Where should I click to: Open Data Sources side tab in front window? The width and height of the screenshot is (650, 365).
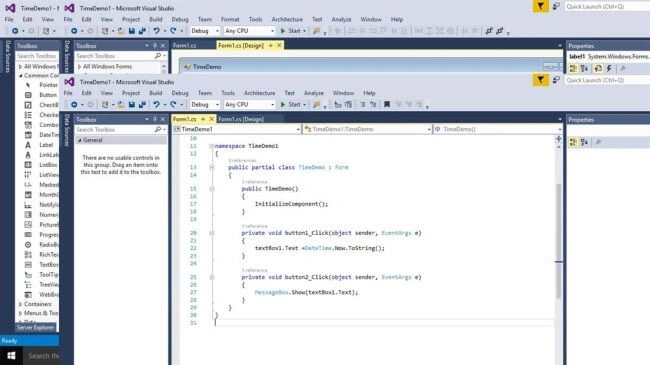pos(67,130)
